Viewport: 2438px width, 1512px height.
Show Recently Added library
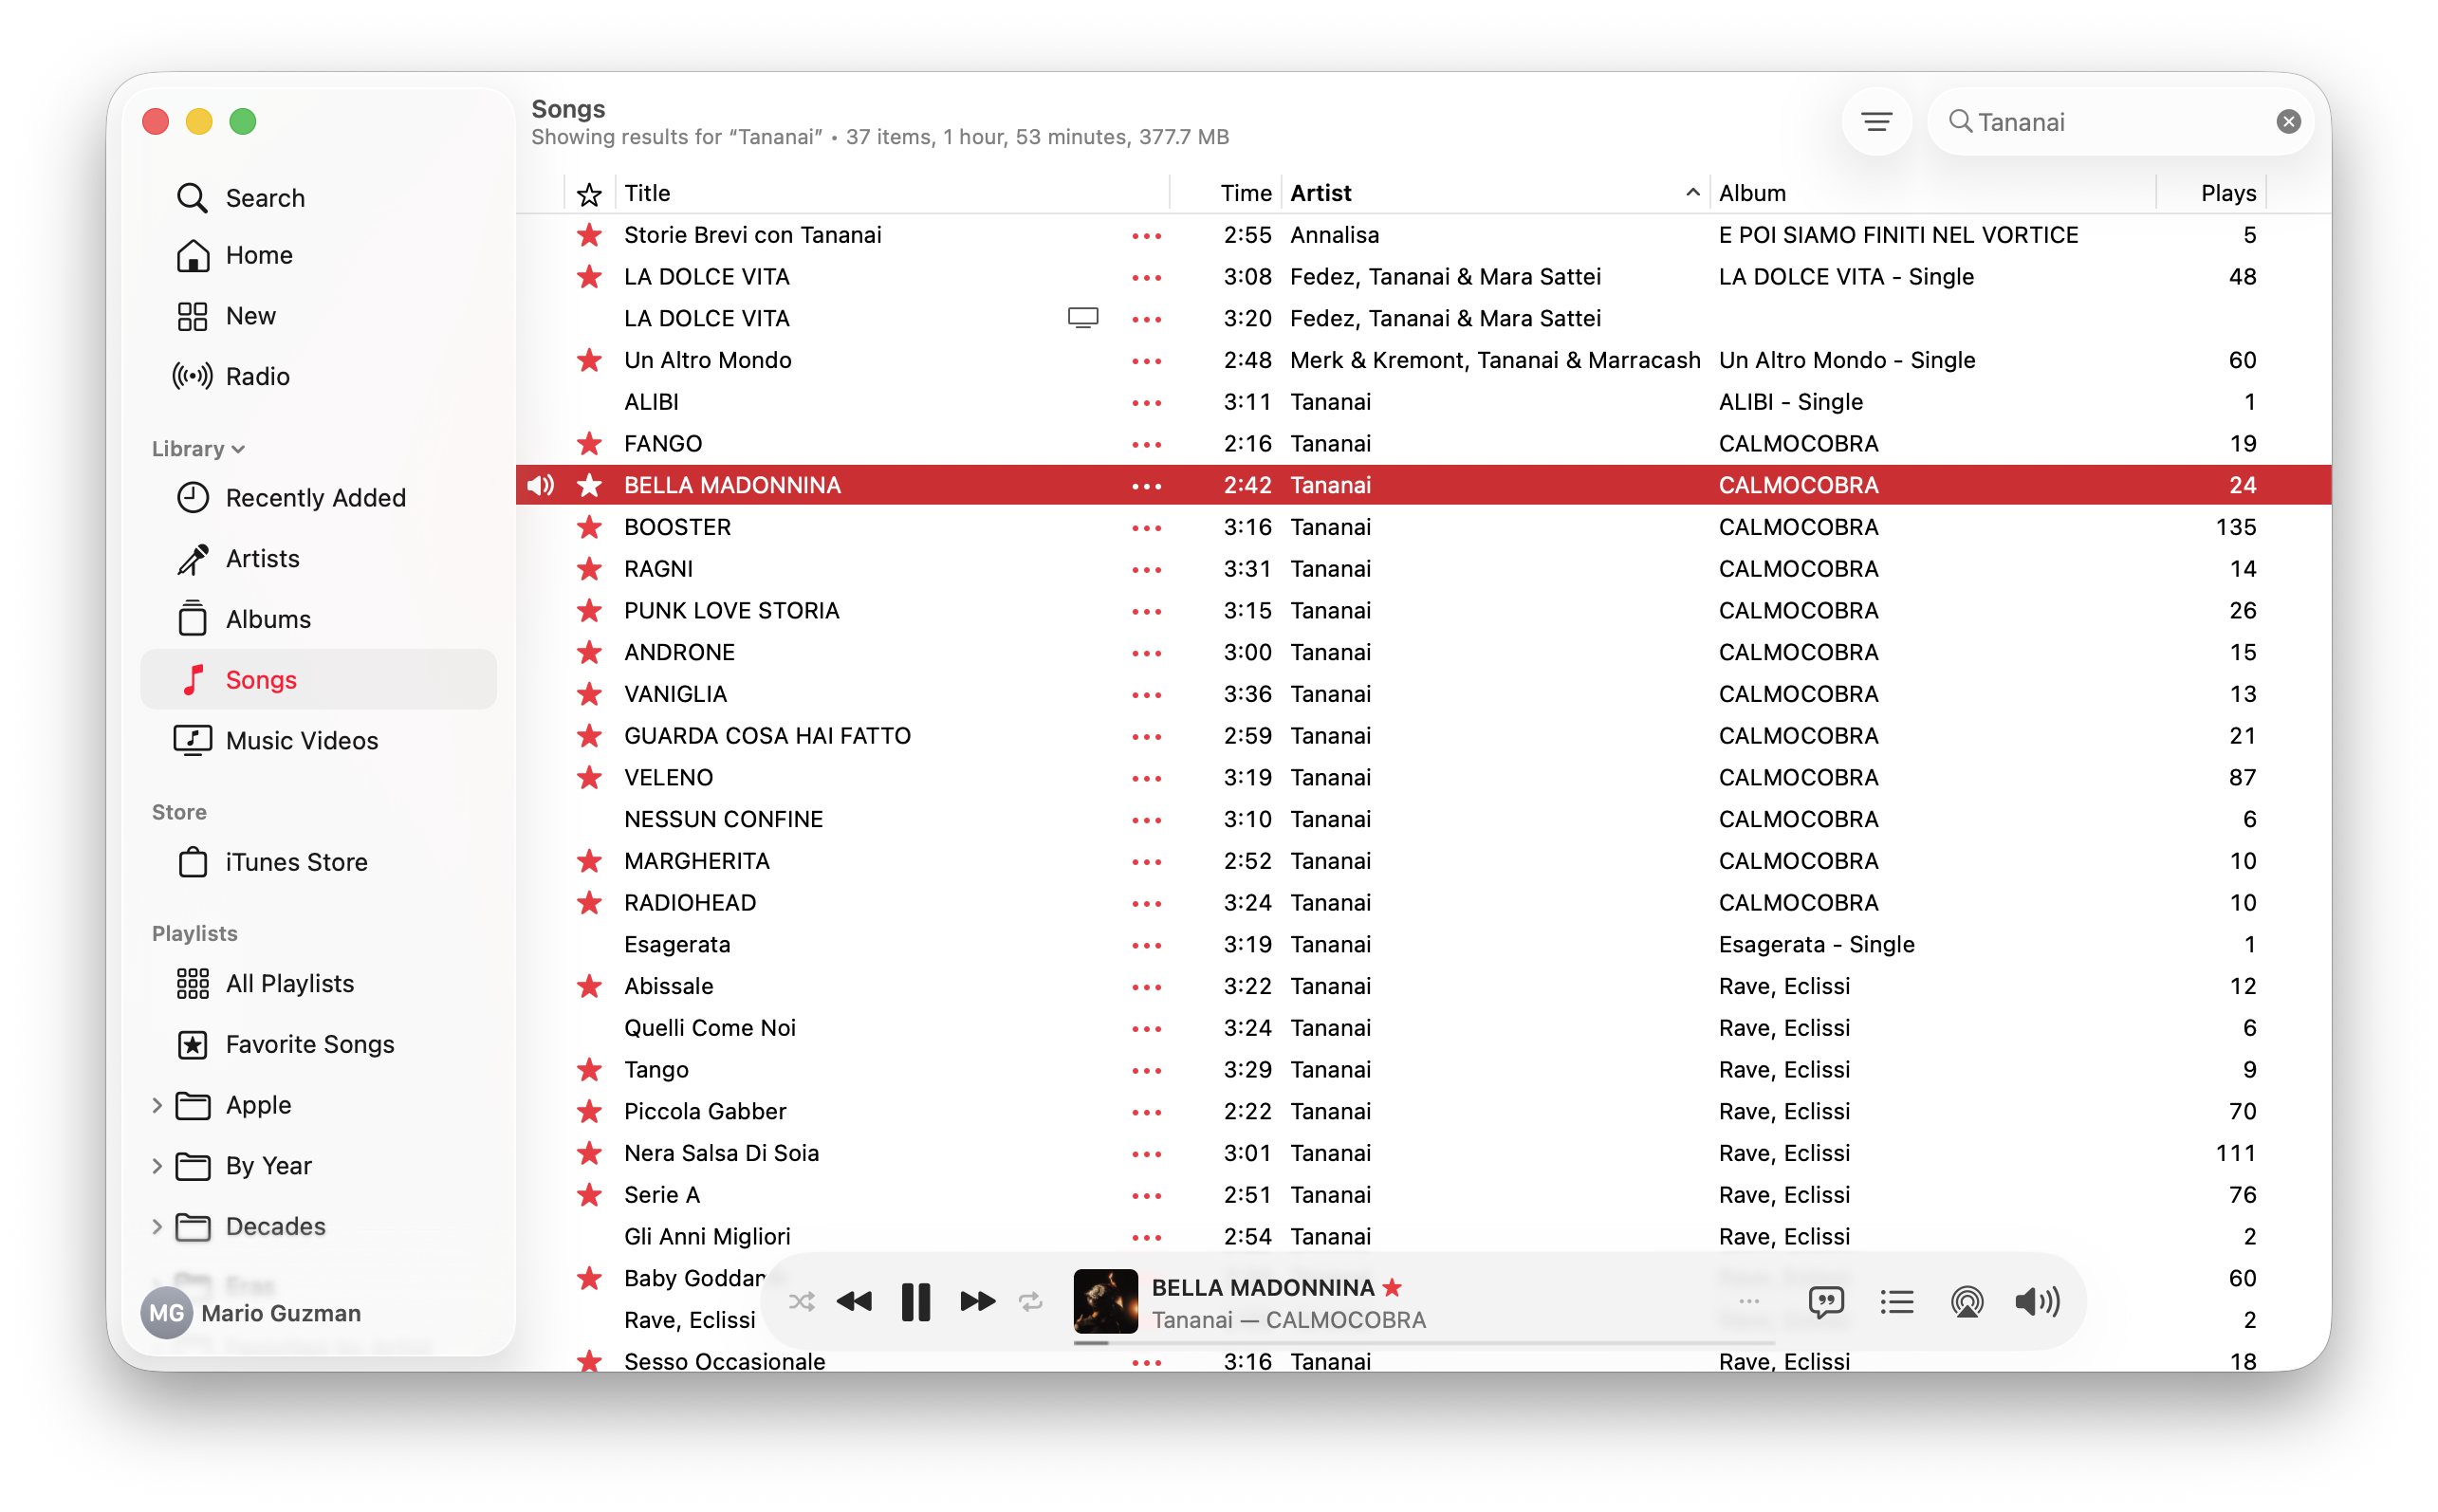point(318,497)
